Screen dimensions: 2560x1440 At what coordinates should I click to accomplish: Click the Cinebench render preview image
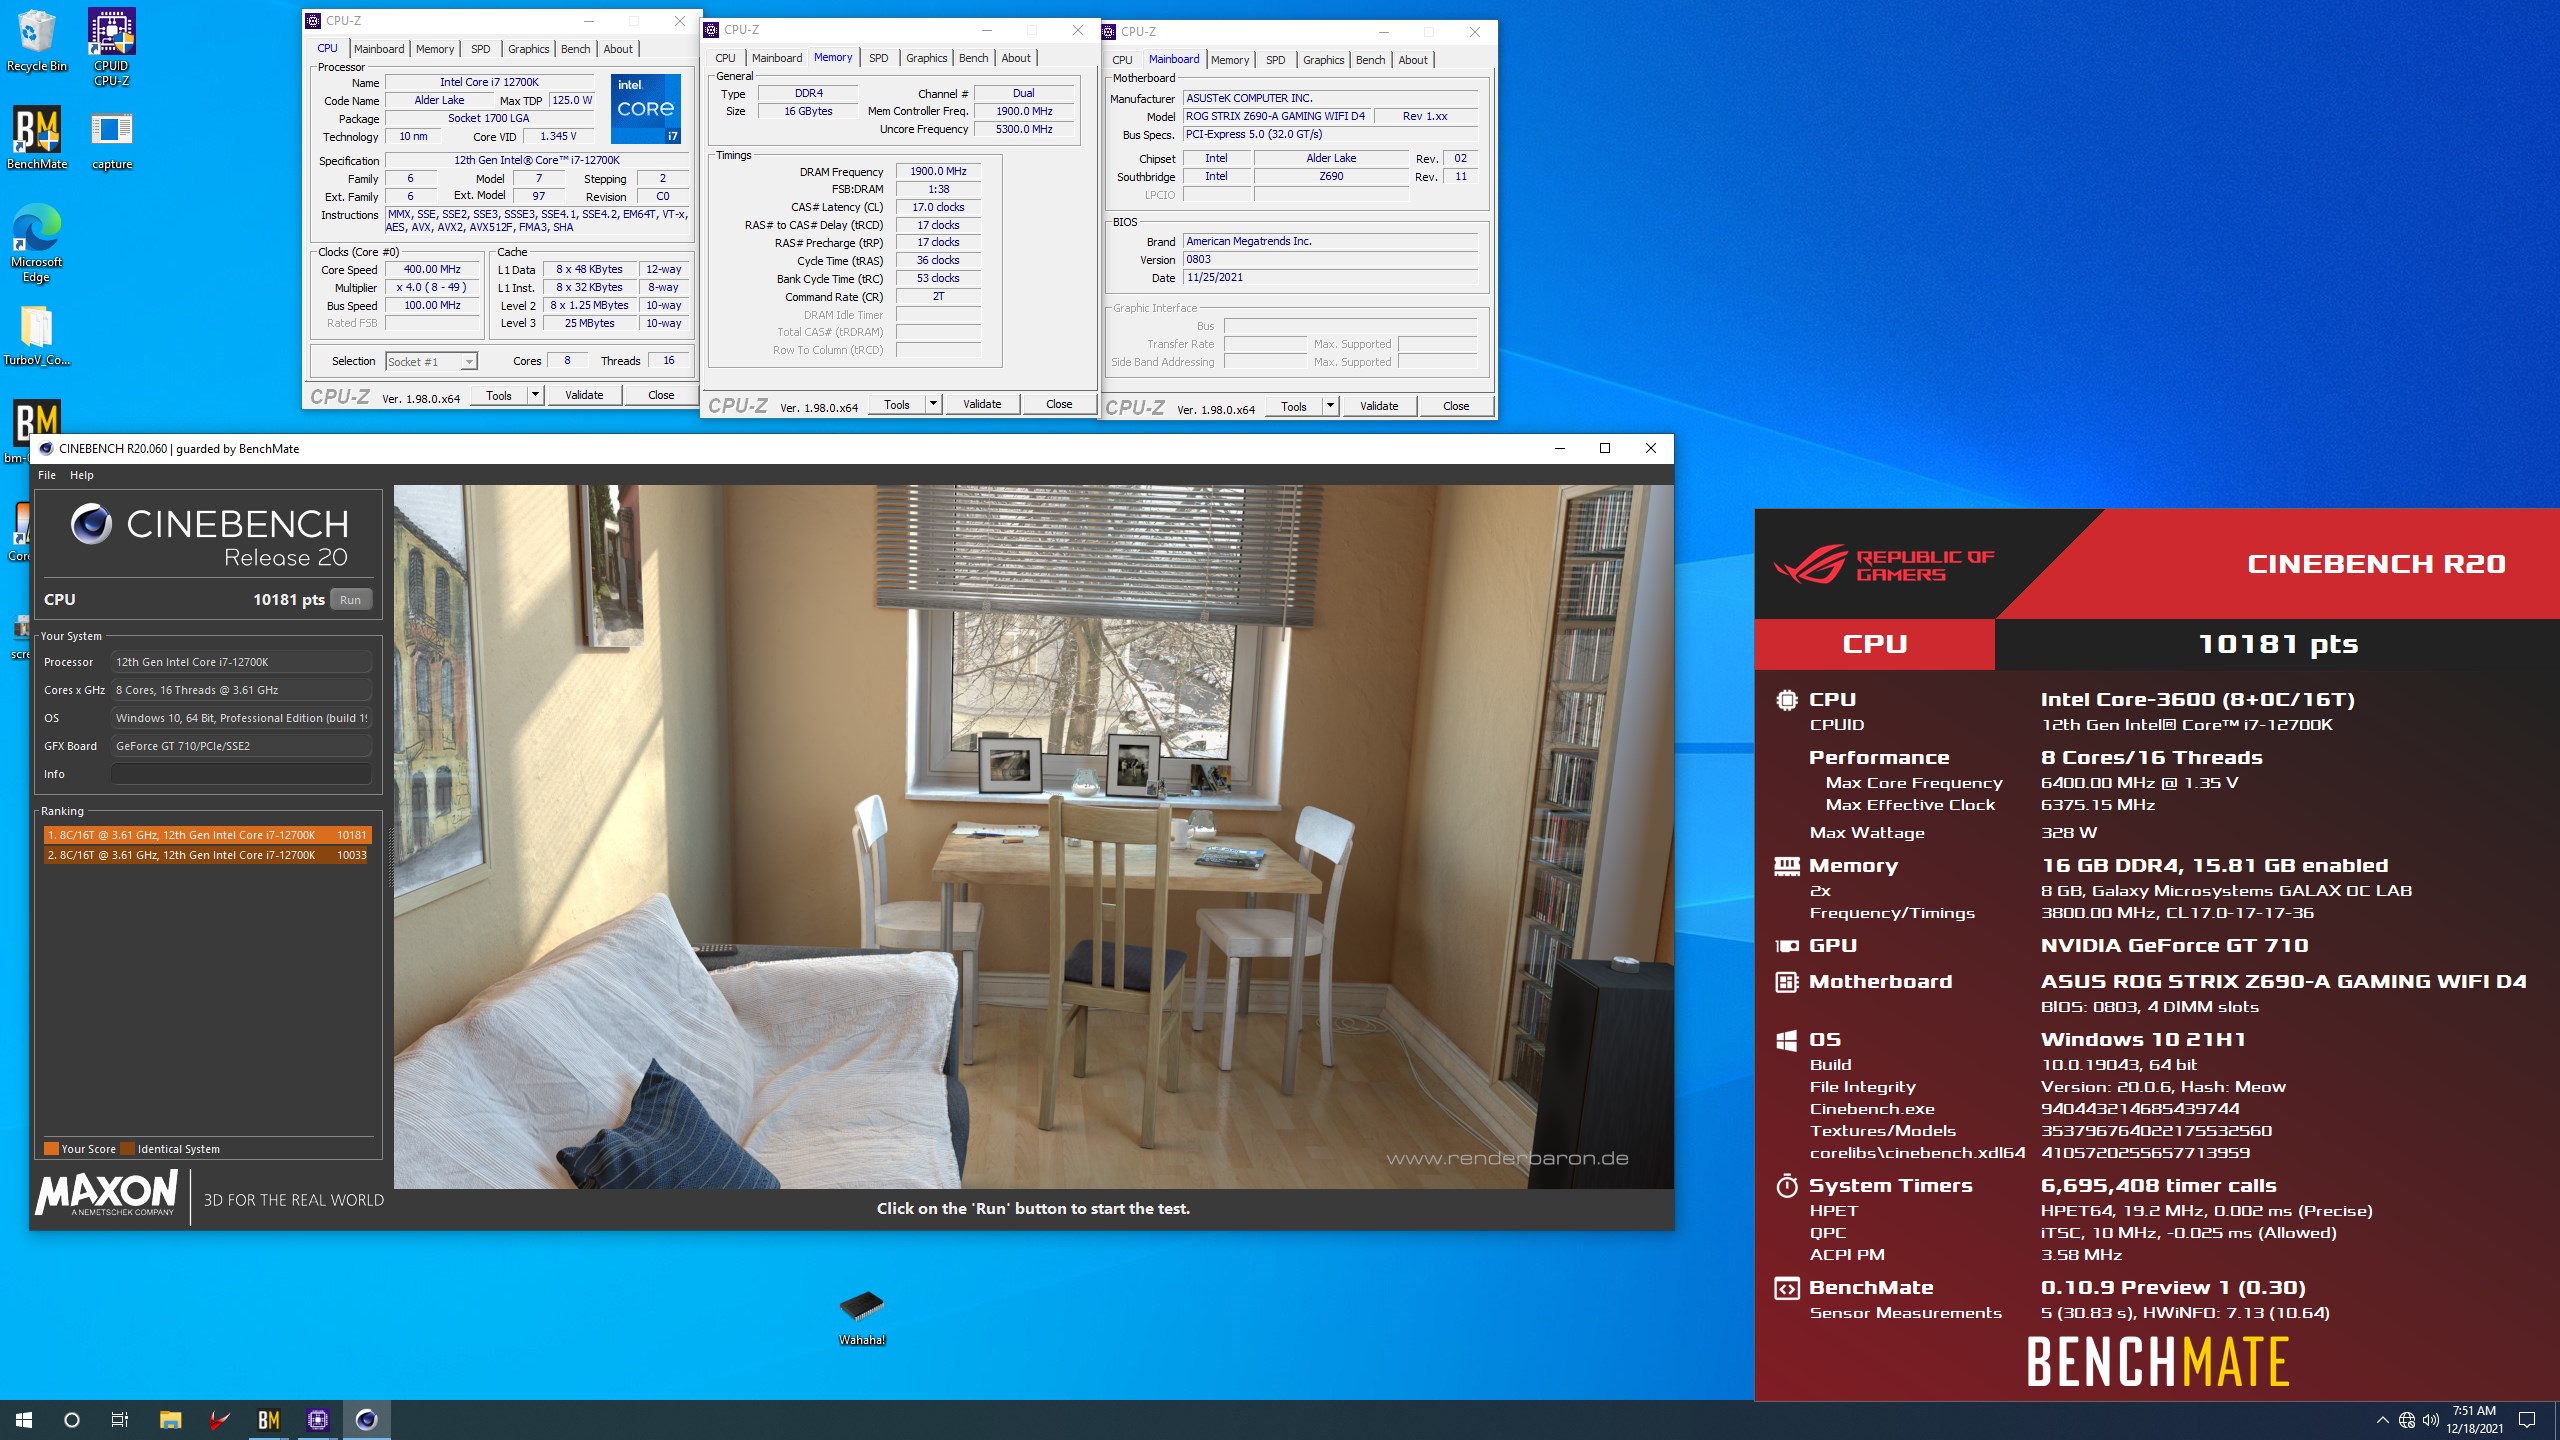tap(1033, 837)
